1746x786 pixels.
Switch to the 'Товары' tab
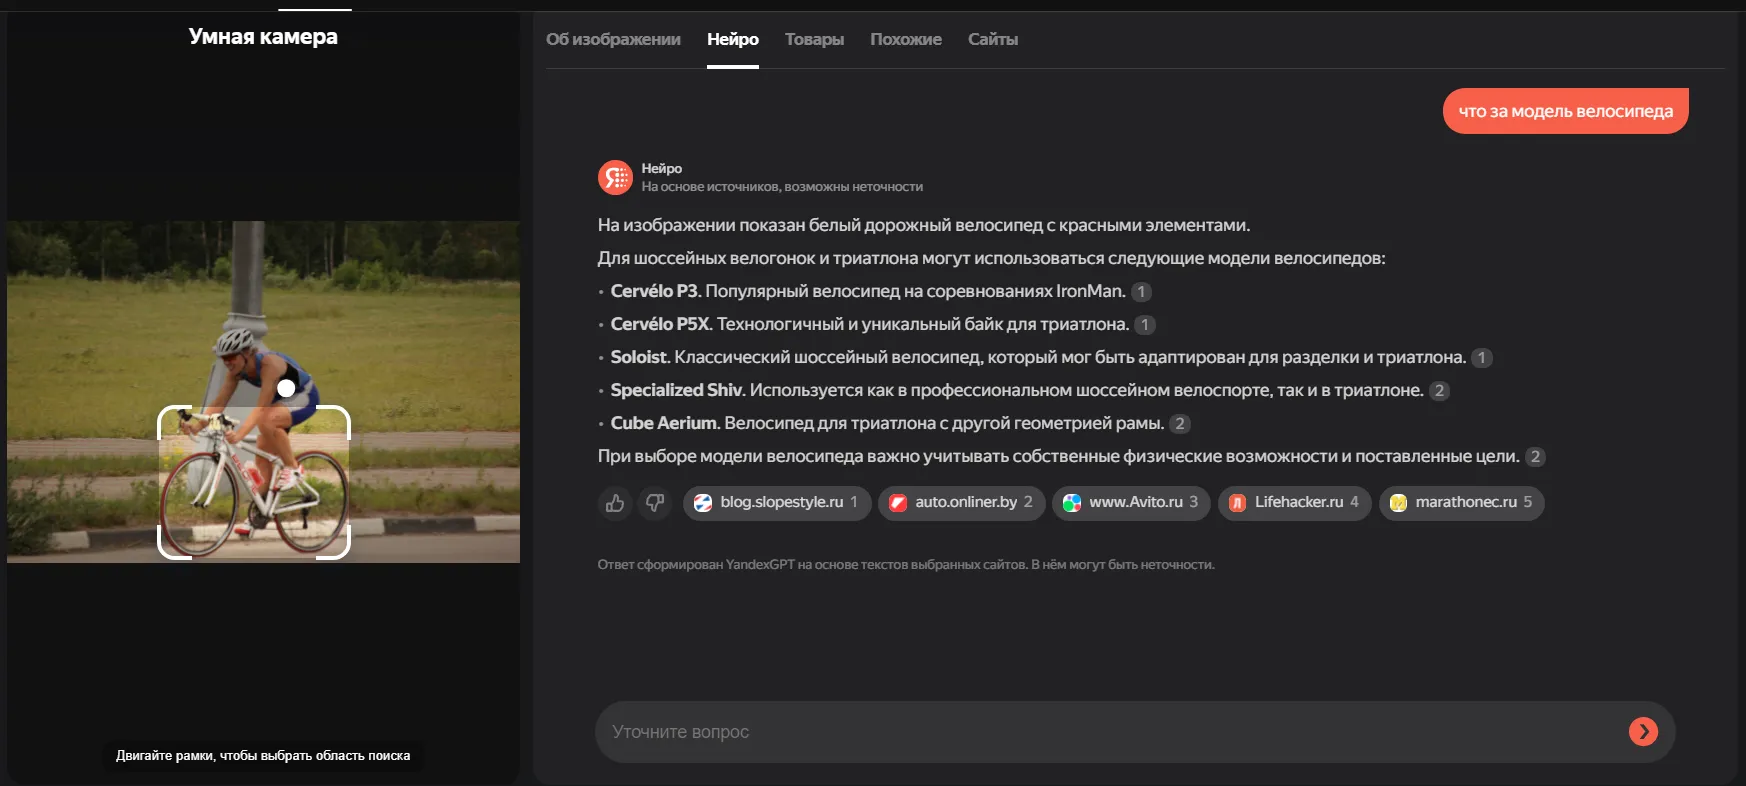click(x=814, y=40)
